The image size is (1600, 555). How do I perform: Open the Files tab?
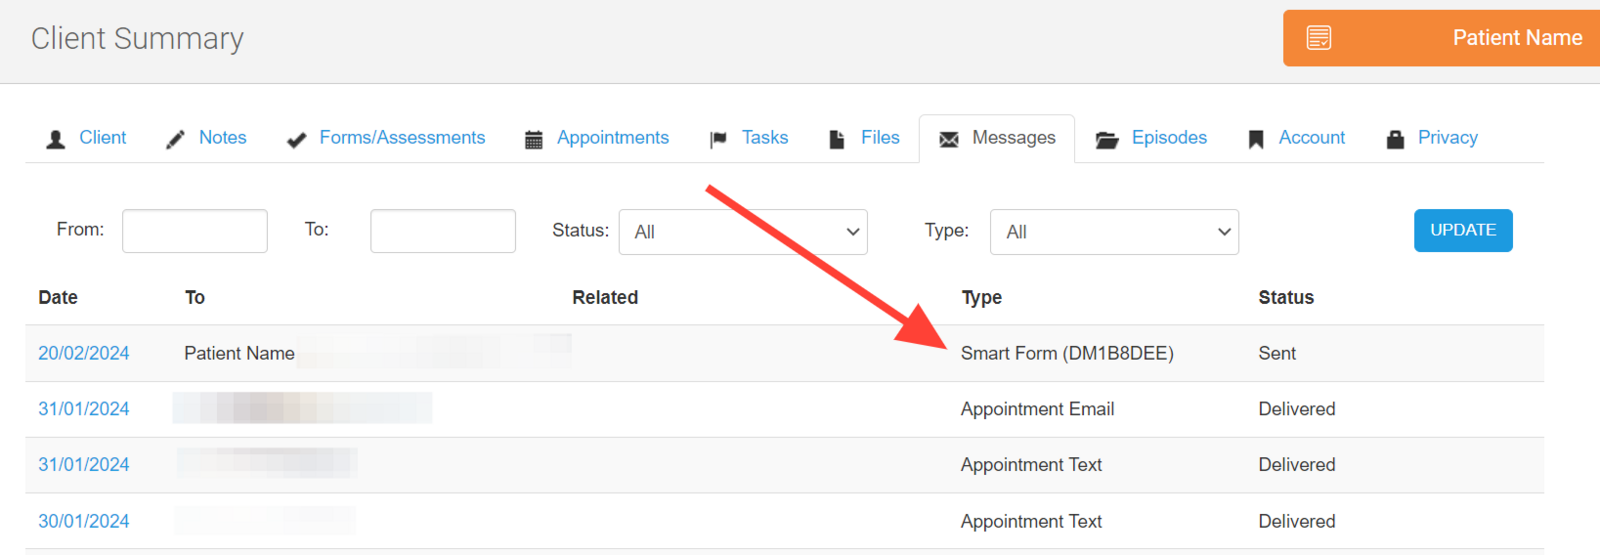(880, 138)
